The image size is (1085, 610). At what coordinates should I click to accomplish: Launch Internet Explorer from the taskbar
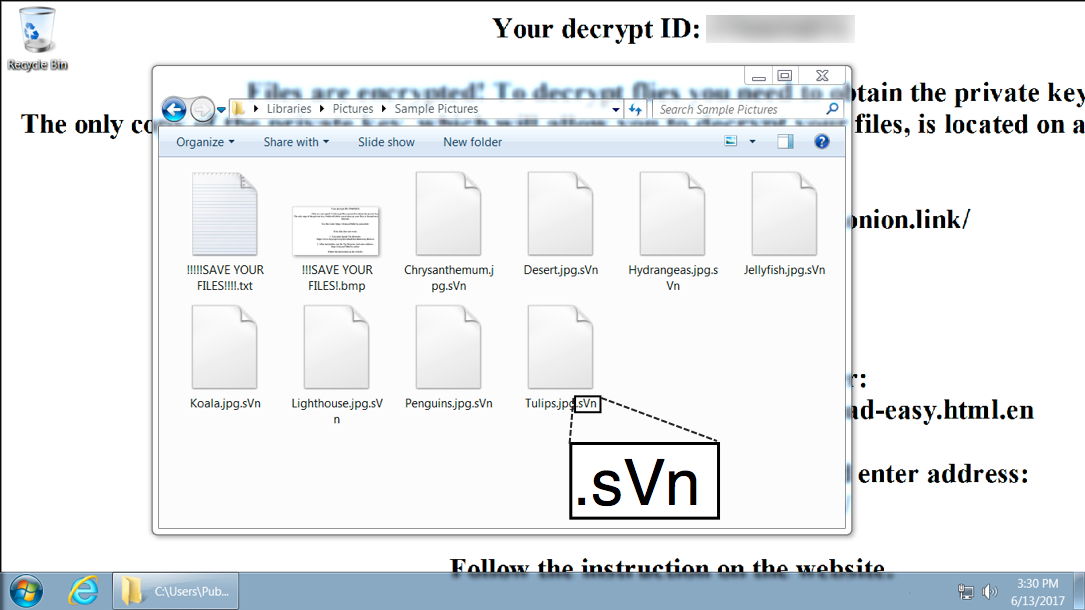83,591
